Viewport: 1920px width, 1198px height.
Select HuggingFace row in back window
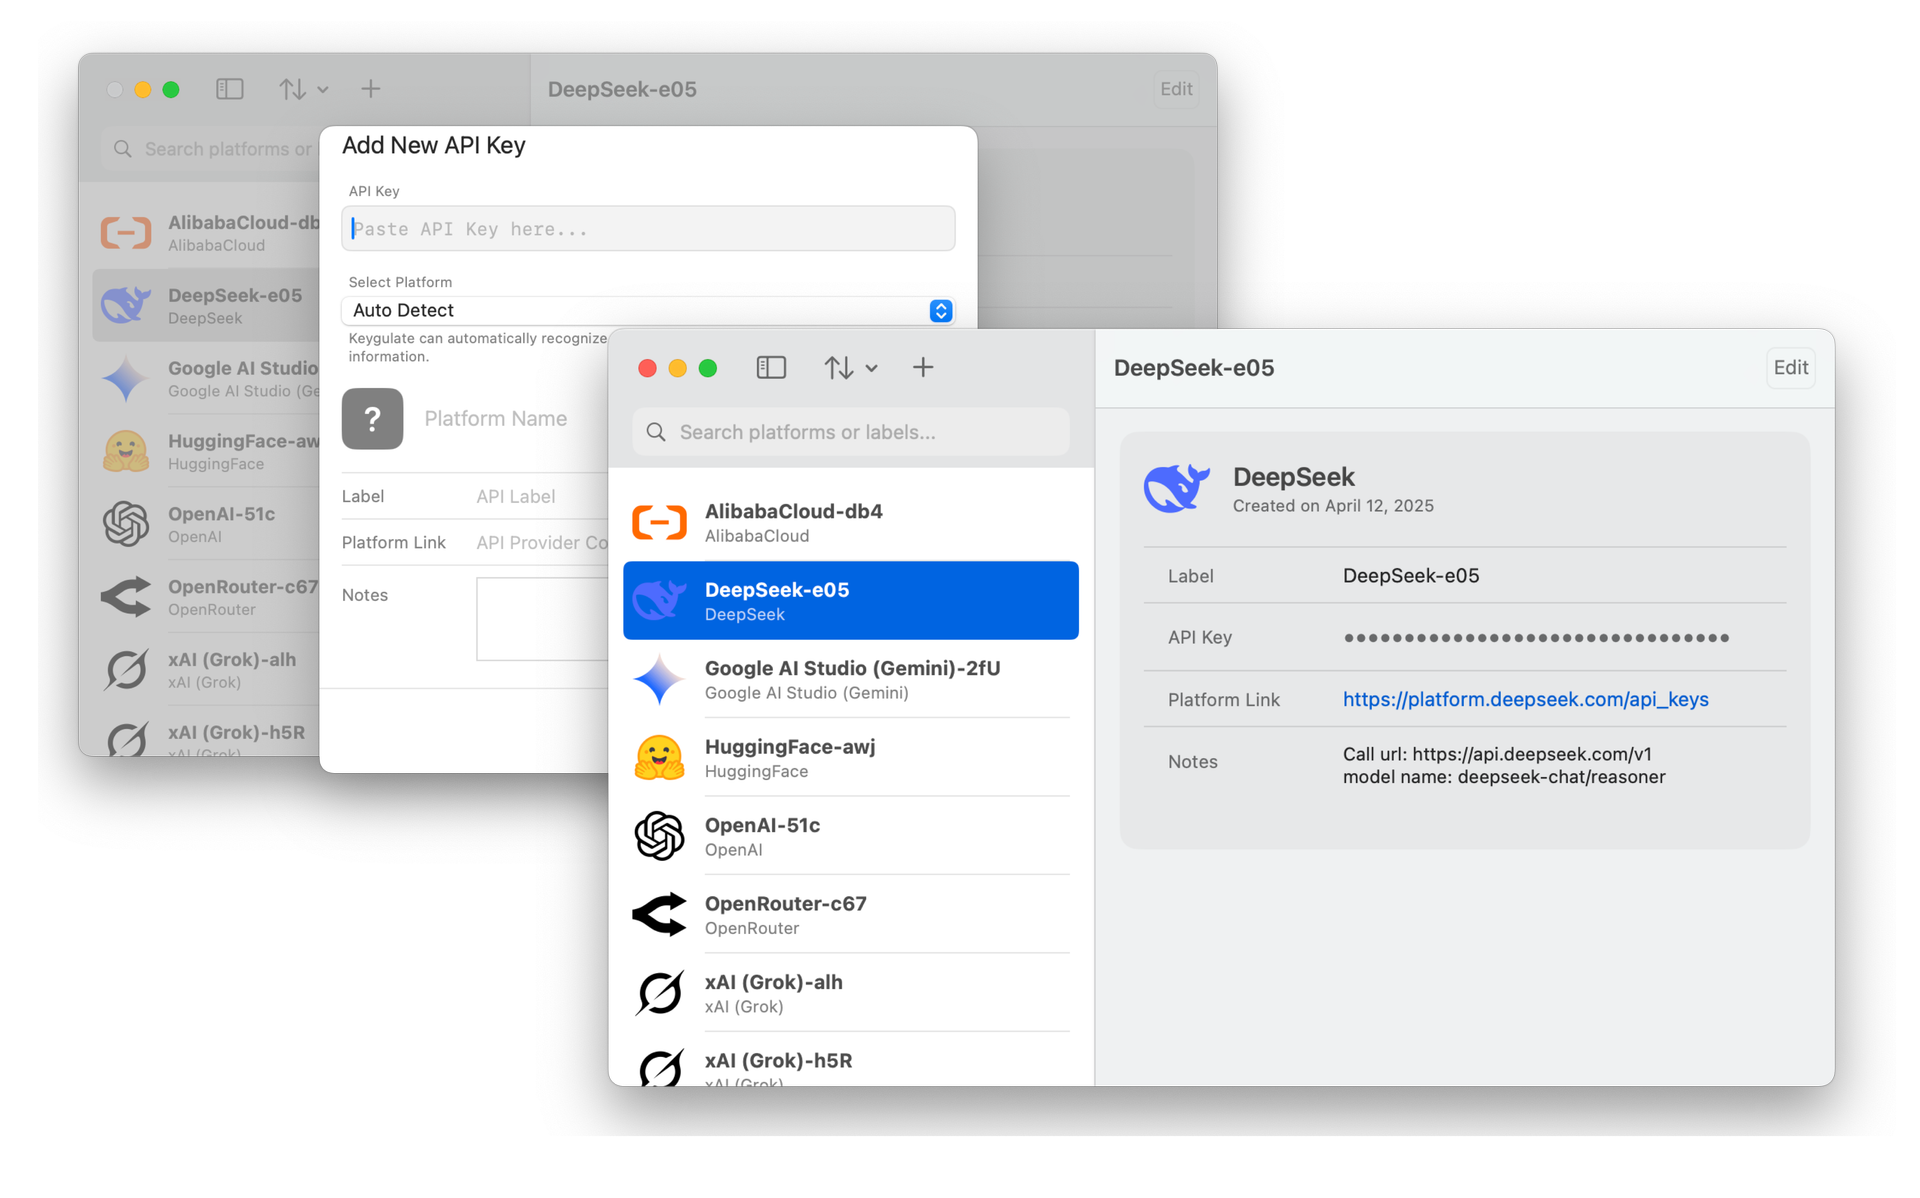207,452
